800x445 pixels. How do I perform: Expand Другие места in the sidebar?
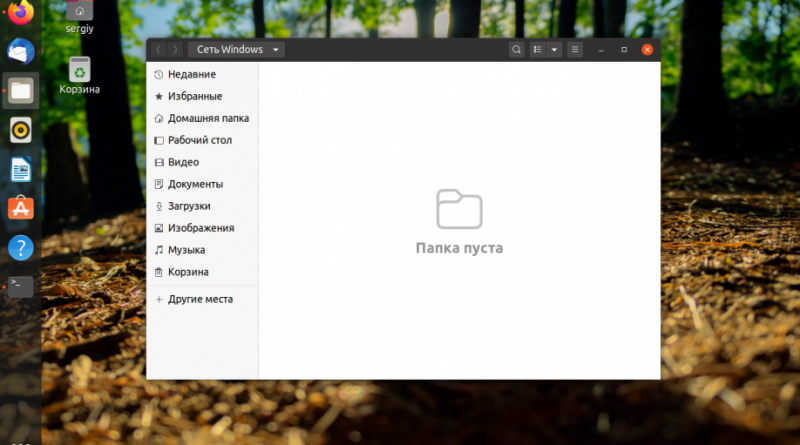200,299
